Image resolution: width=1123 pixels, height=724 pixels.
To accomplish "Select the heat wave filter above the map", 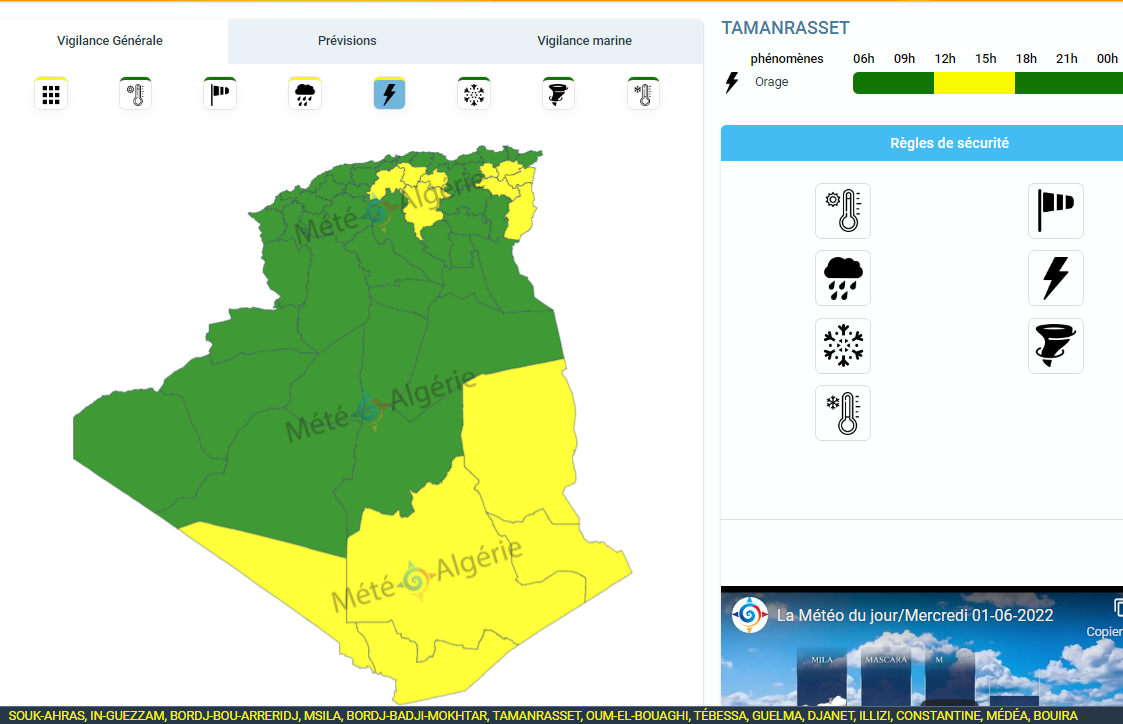I will click(135, 94).
